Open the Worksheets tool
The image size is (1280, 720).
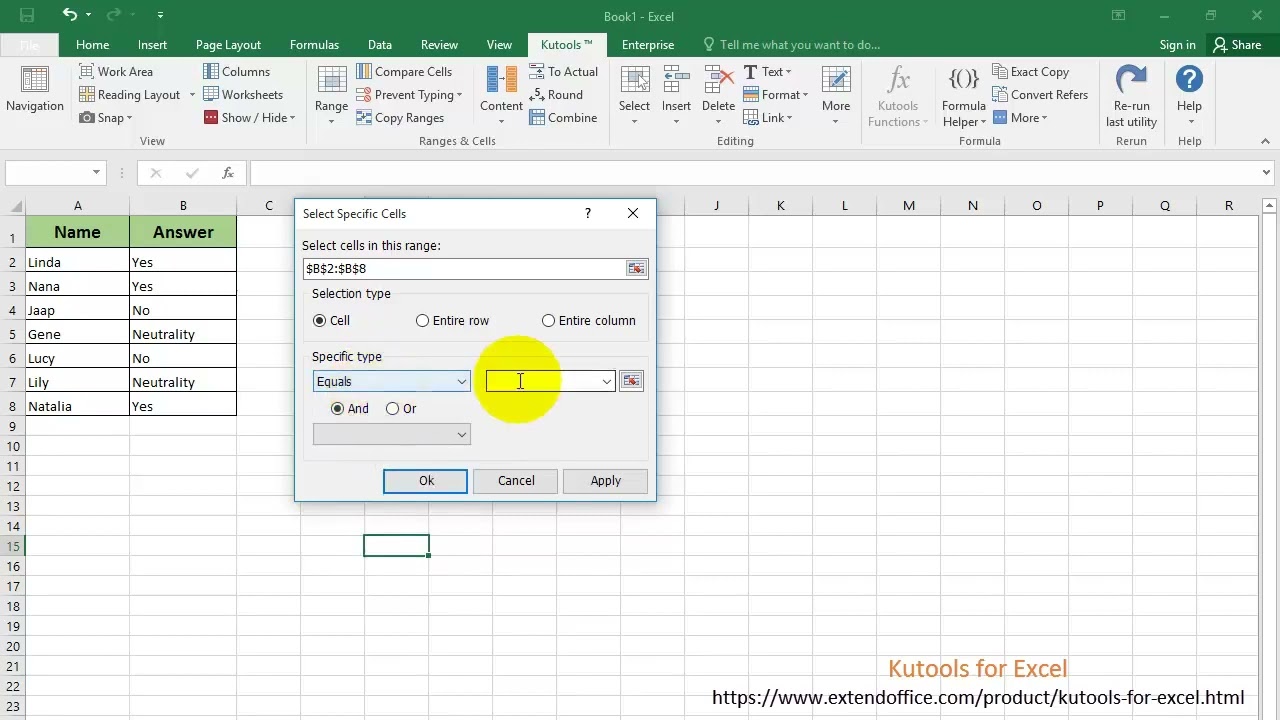click(x=243, y=95)
